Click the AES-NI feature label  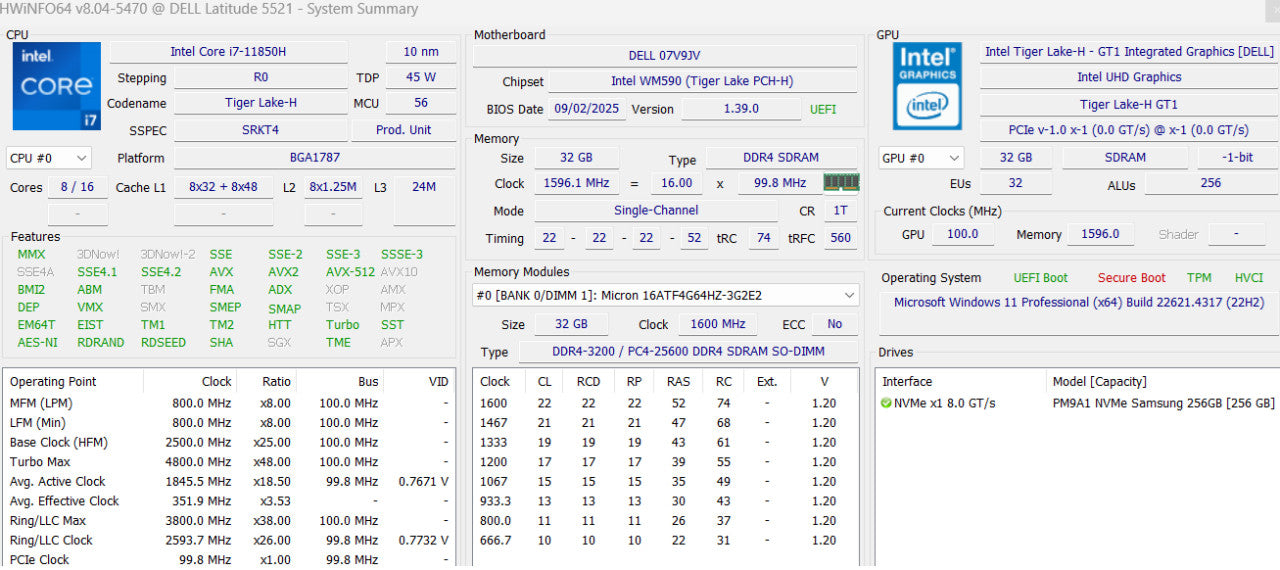[x=38, y=342]
